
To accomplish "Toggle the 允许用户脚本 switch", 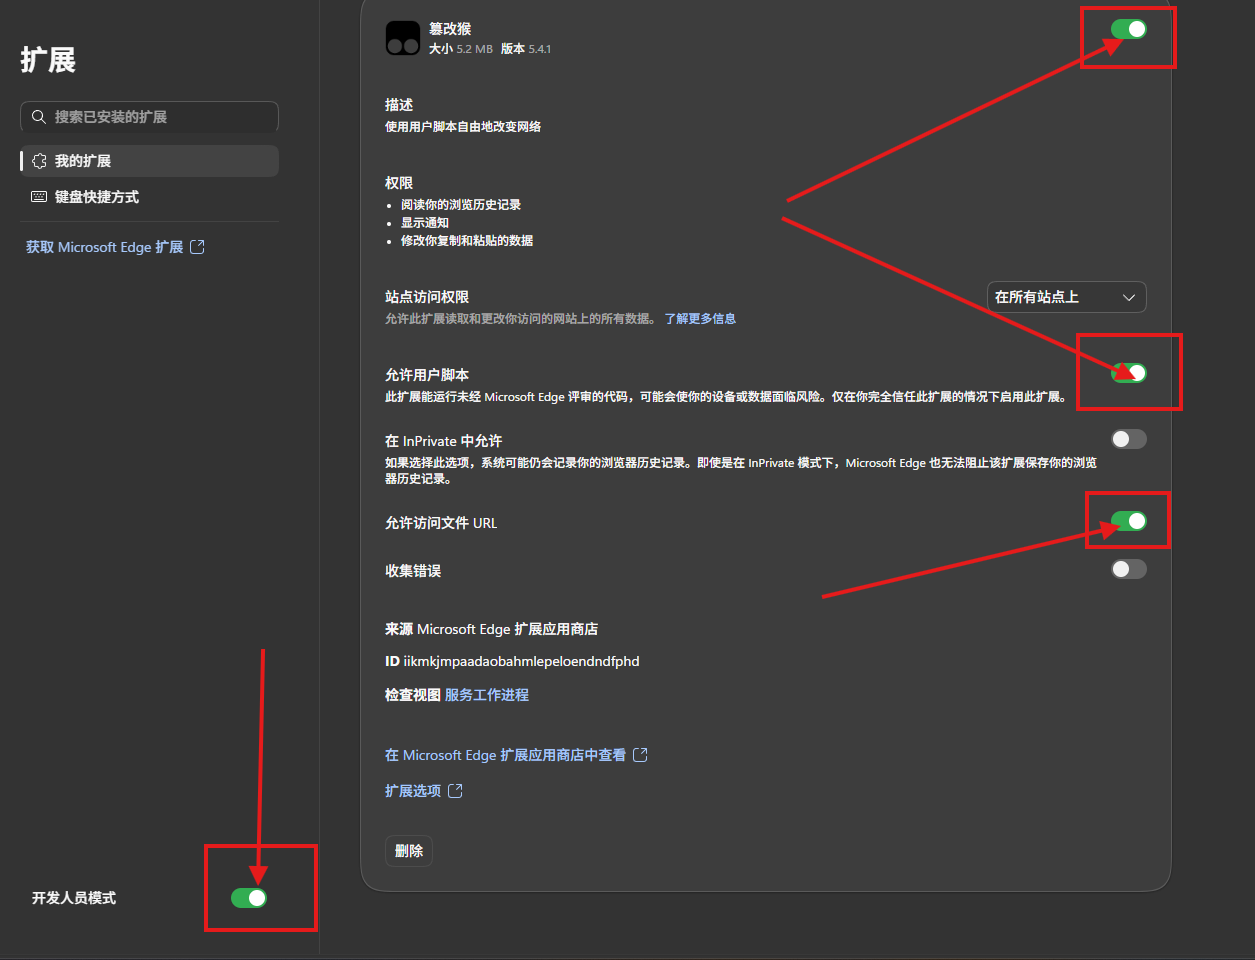I will point(1129,373).
